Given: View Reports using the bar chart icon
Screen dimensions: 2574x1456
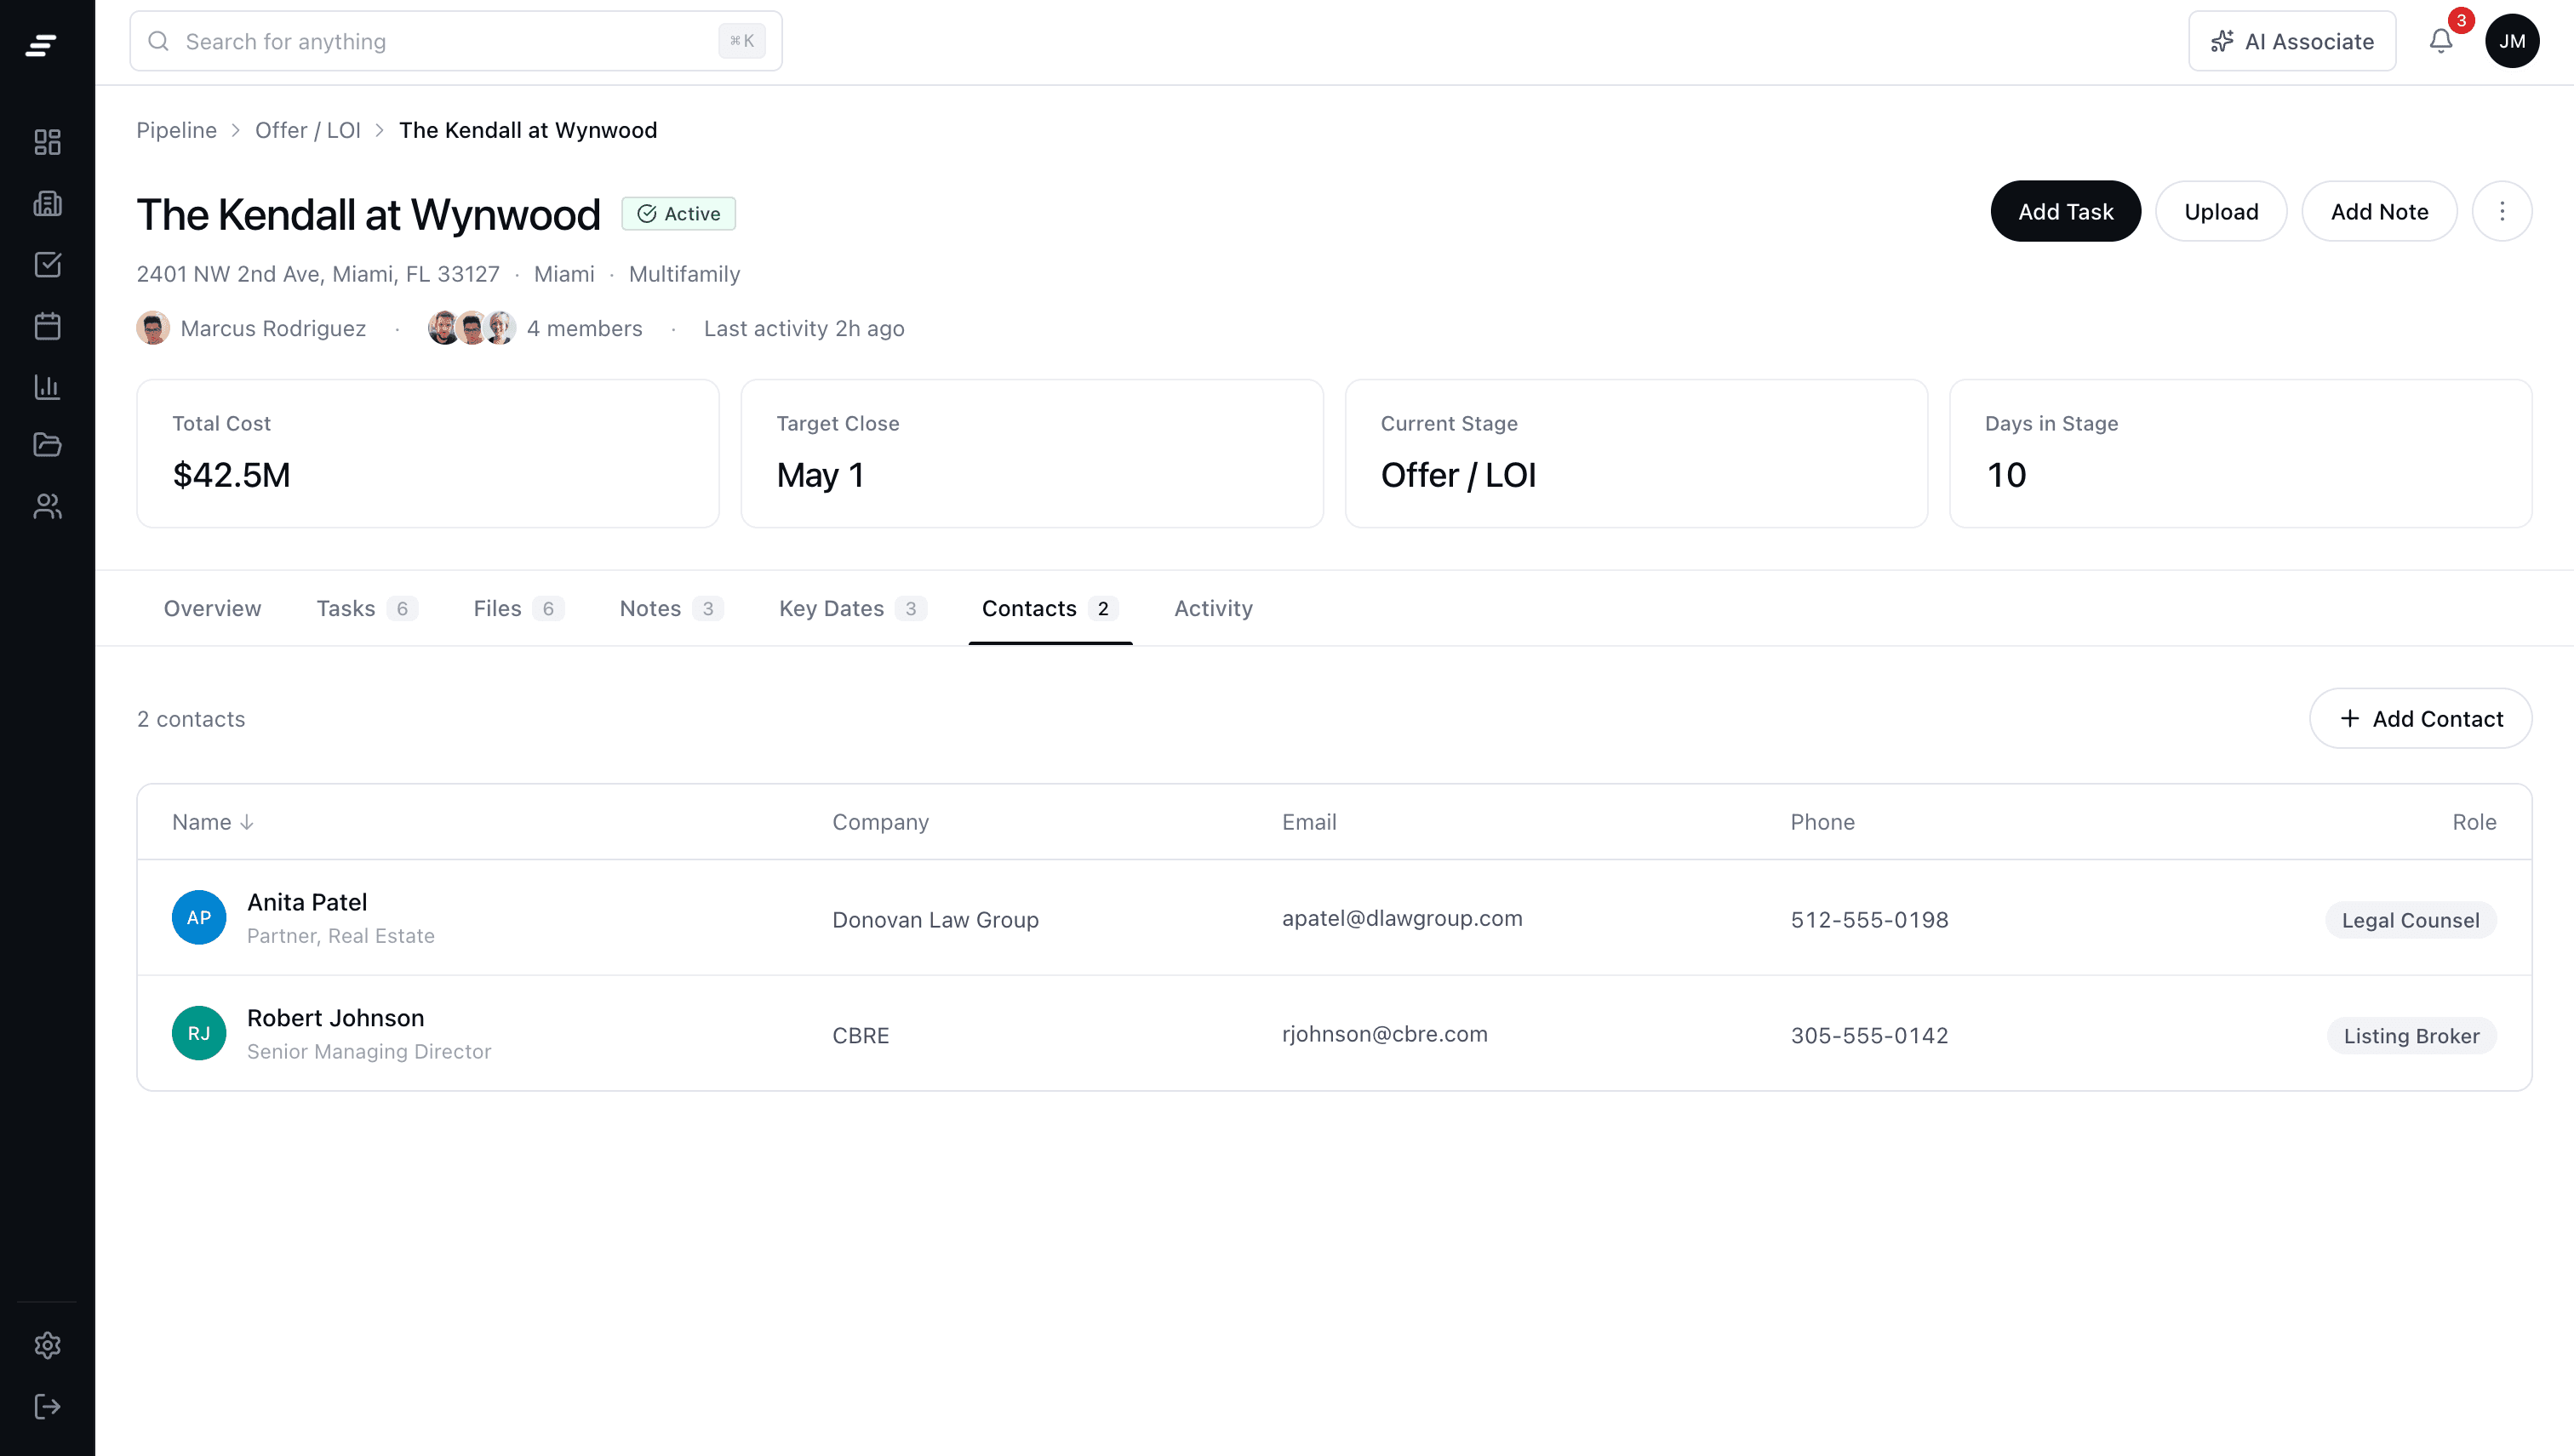Looking at the screenshot, I should (47, 388).
